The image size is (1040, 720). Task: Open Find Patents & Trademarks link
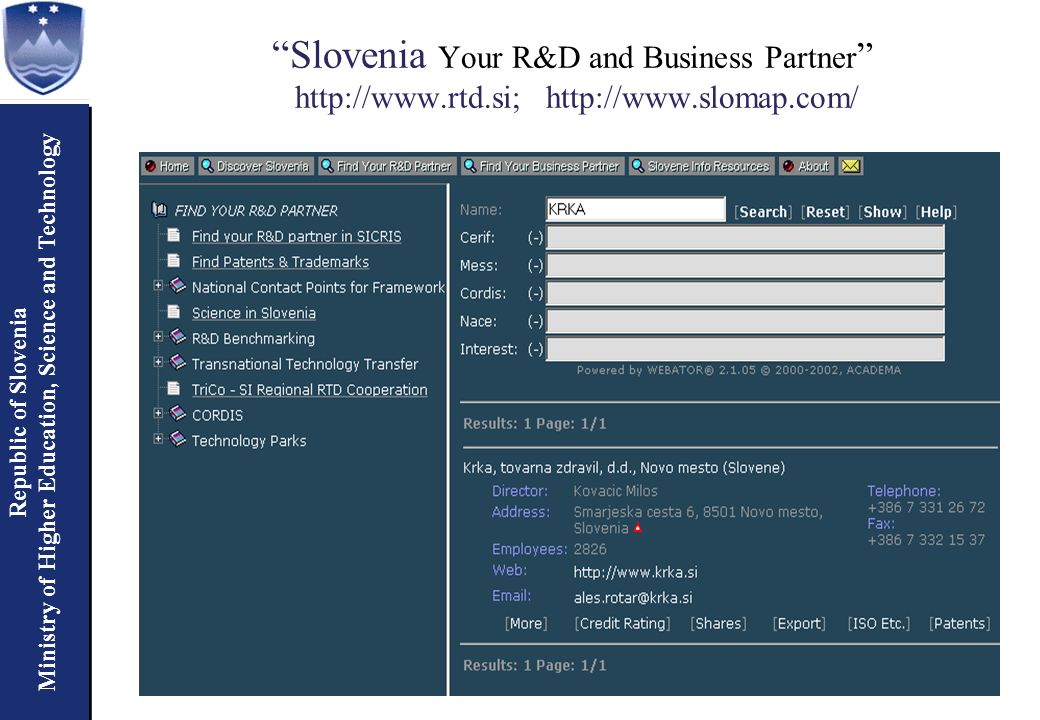(x=280, y=262)
